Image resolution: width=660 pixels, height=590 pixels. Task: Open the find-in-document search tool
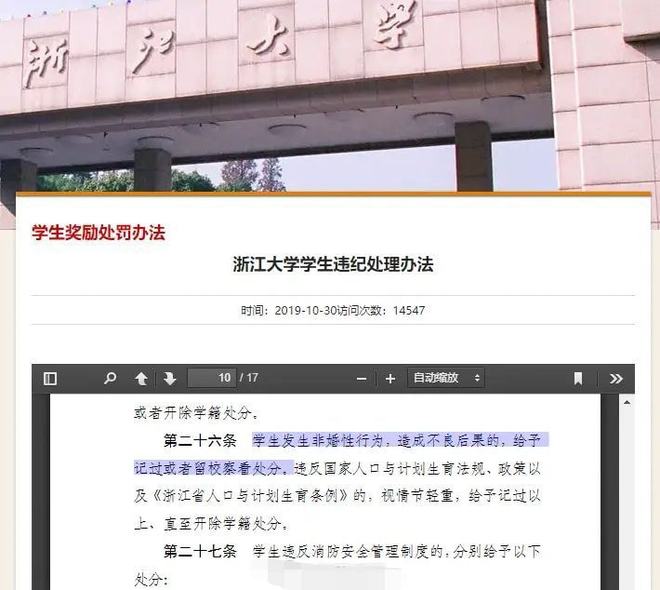tap(110, 378)
